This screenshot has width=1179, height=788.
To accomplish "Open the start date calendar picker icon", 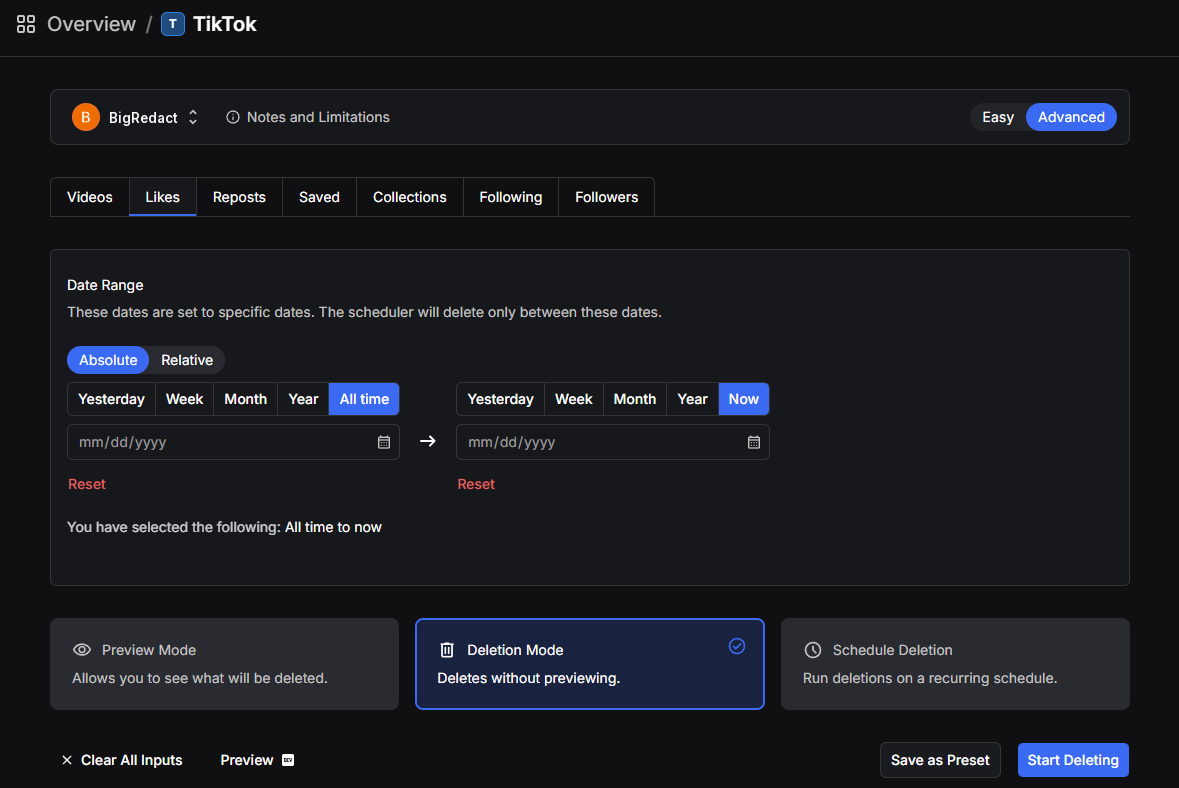I will coord(383,442).
